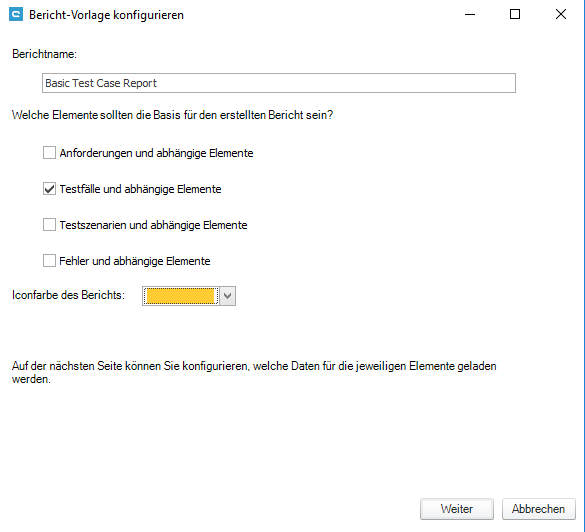
Task: Uncheck Testfälle und abhängige Elemente
Action: click(x=49, y=189)
